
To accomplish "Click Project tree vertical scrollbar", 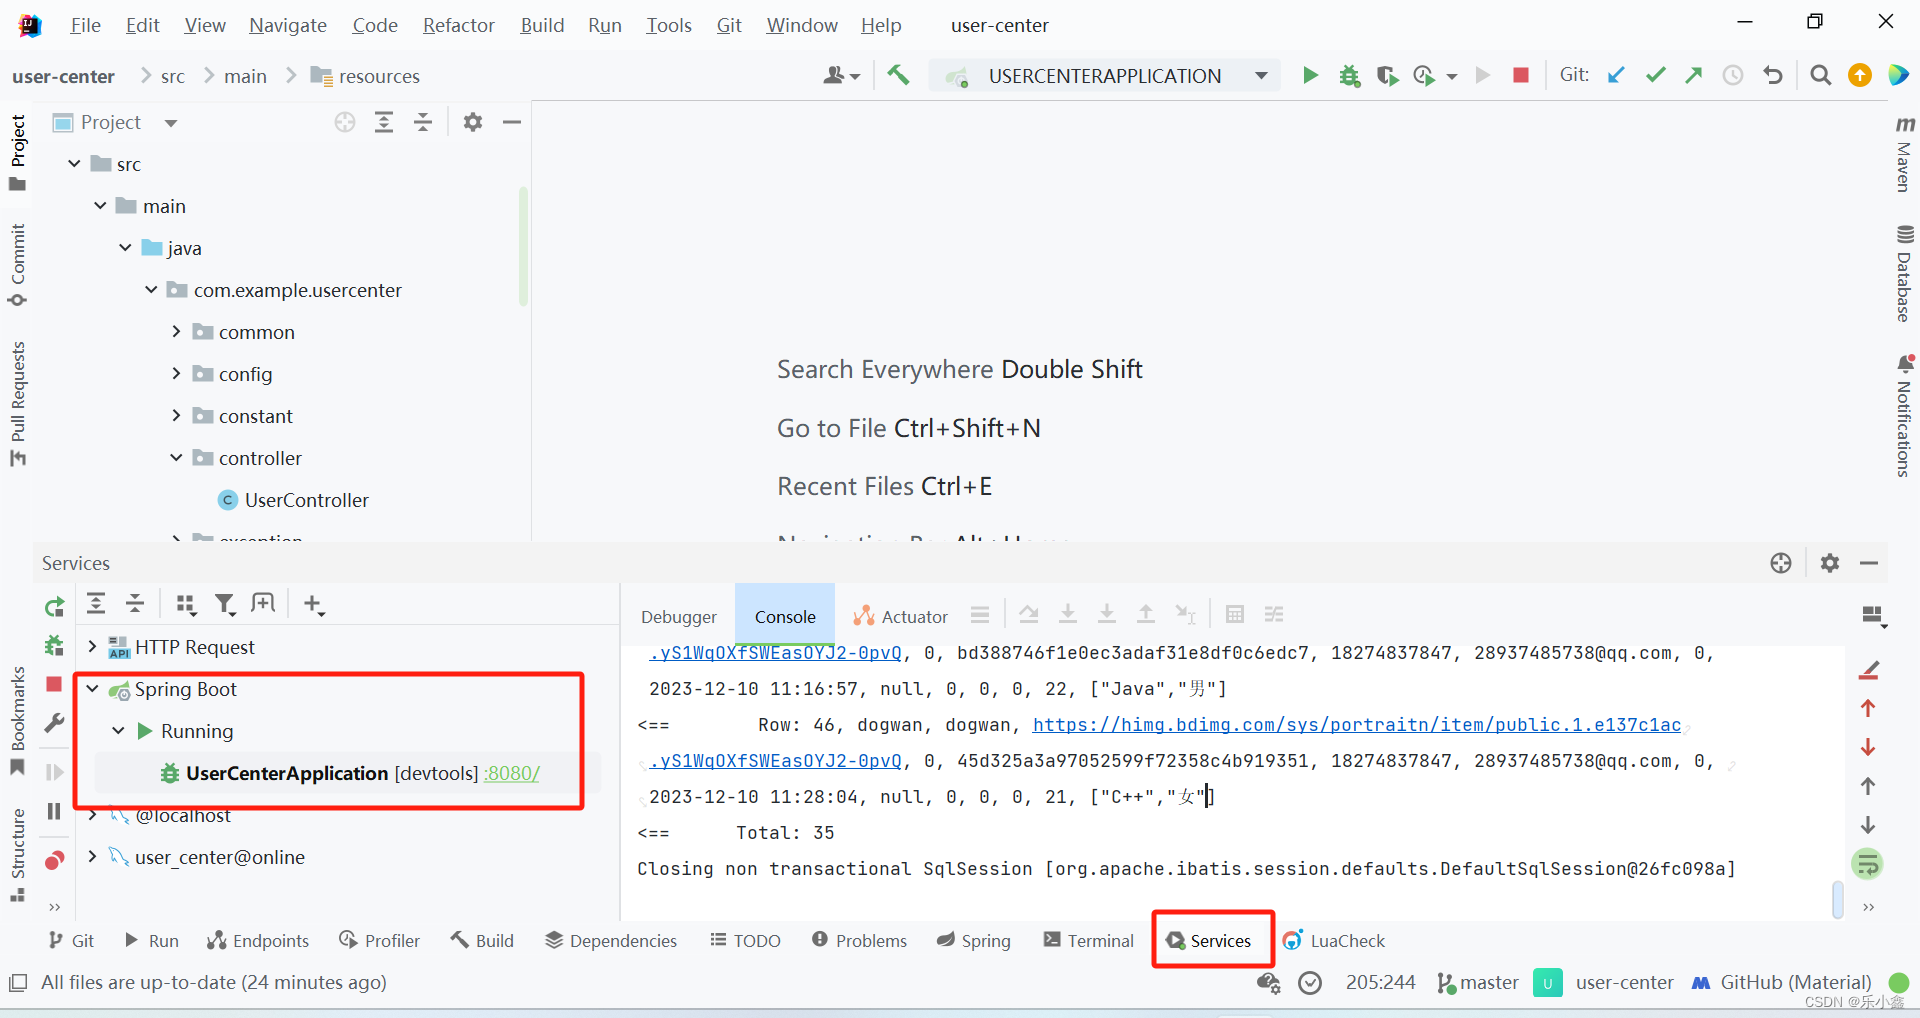I will pos(523,246).
